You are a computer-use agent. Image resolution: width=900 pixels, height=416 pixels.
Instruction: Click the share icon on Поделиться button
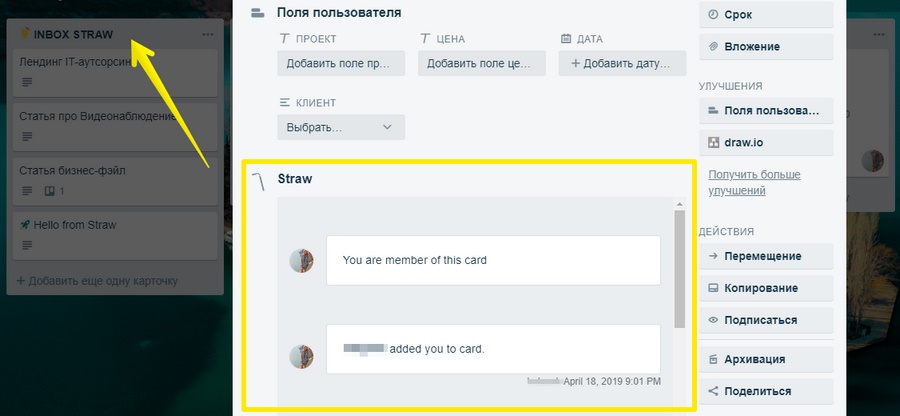[x=713, y=391]
